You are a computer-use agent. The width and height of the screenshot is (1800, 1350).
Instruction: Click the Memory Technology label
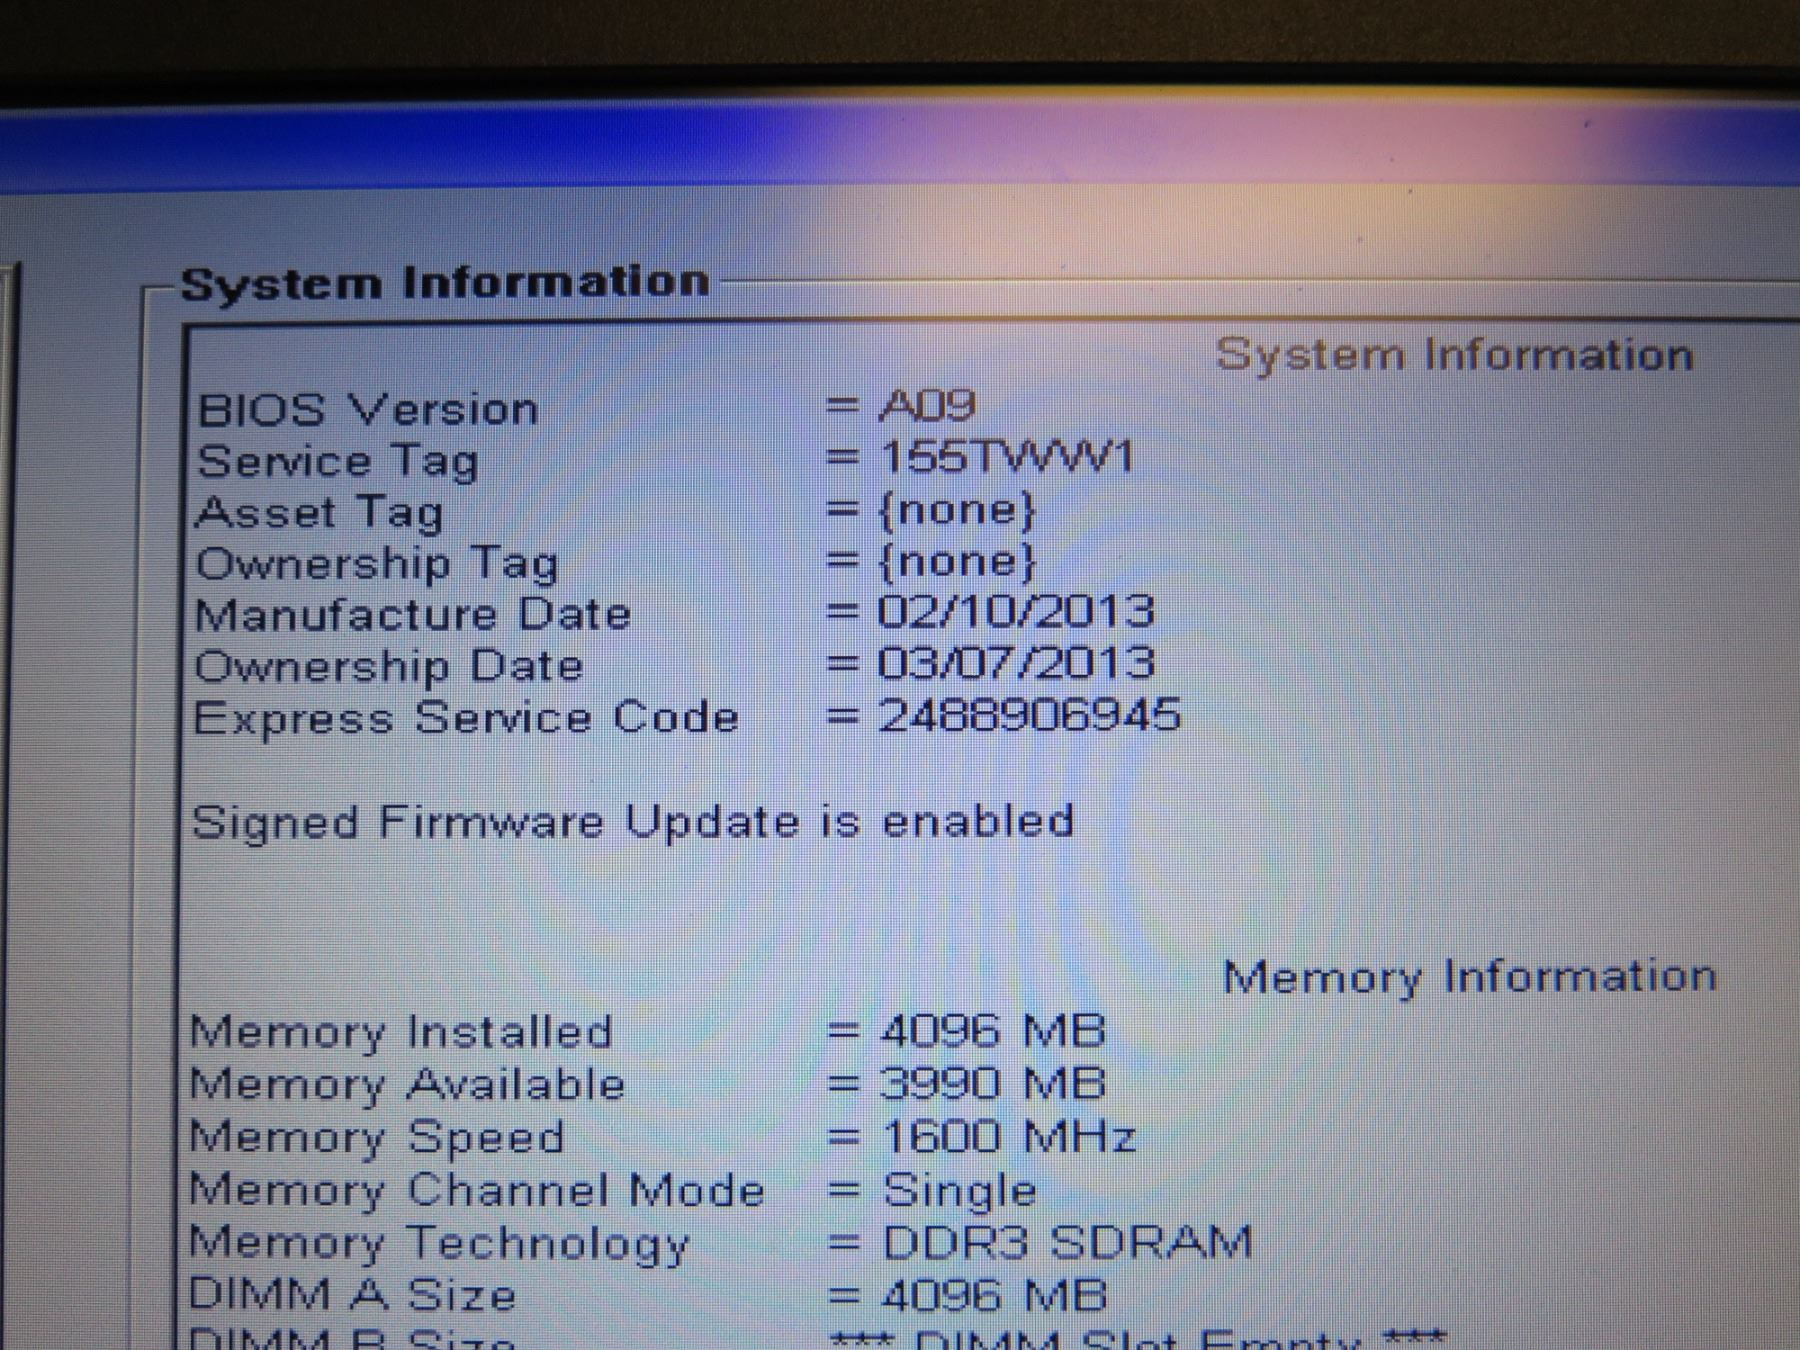(439, 1243)
